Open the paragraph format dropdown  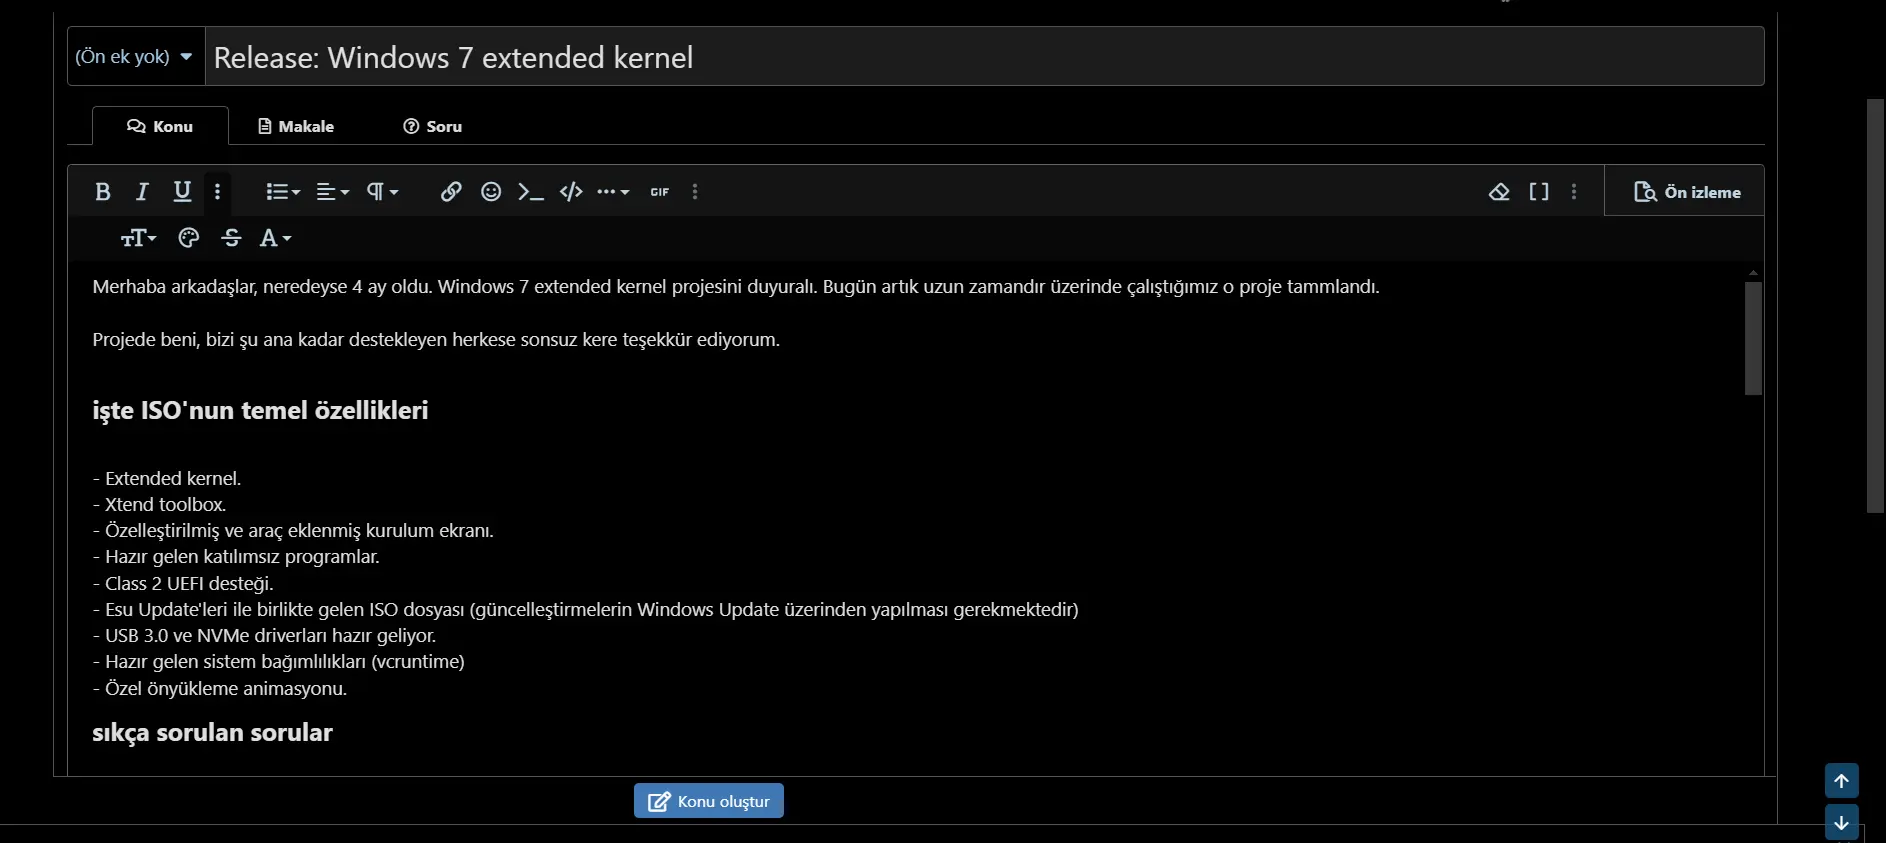382,192
